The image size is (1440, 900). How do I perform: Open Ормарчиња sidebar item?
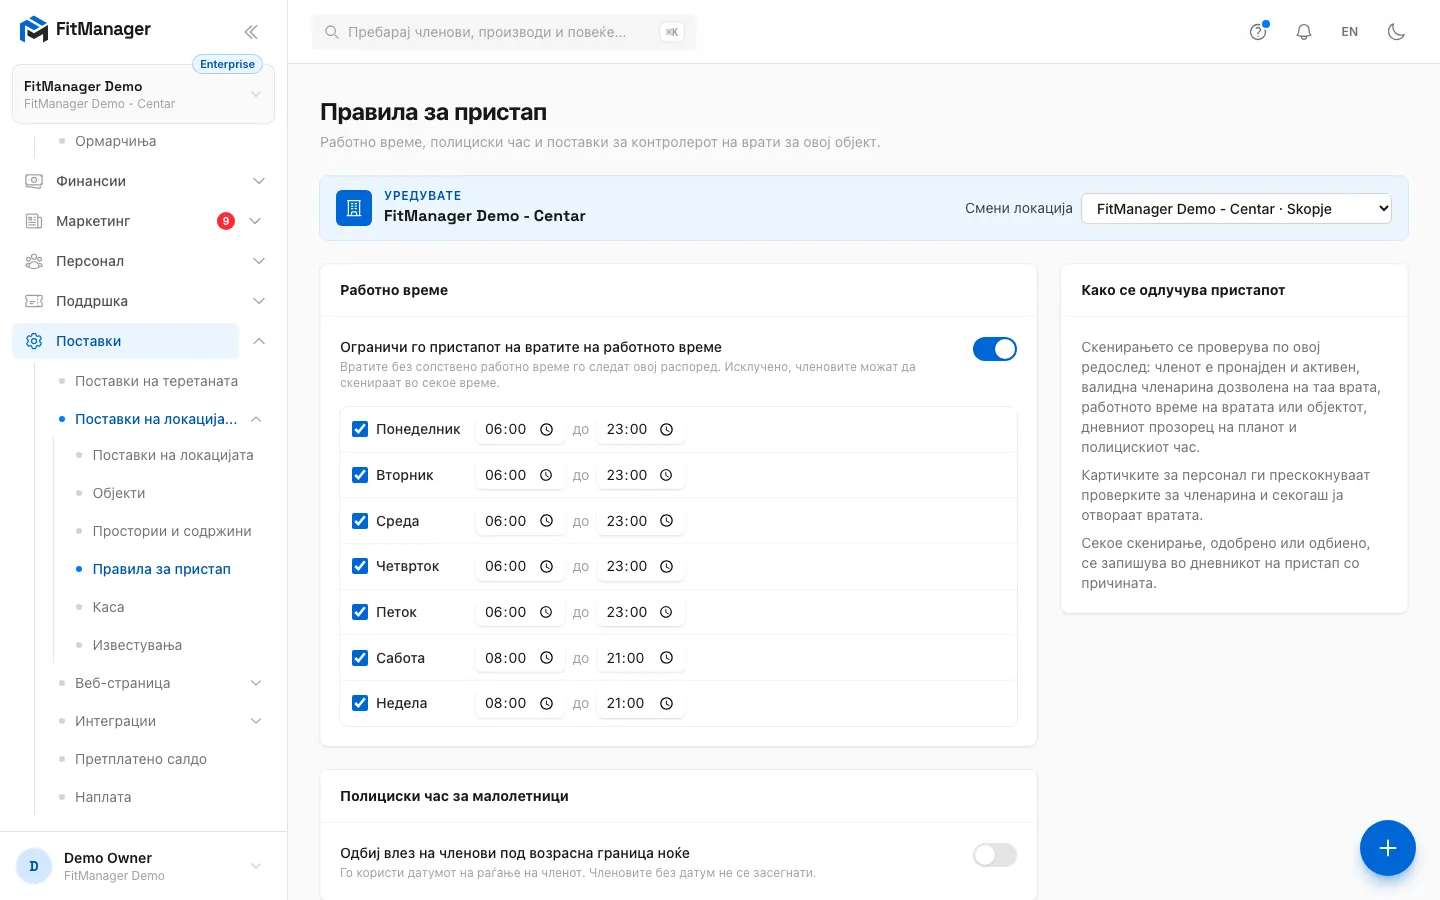(x=115, y=141)
